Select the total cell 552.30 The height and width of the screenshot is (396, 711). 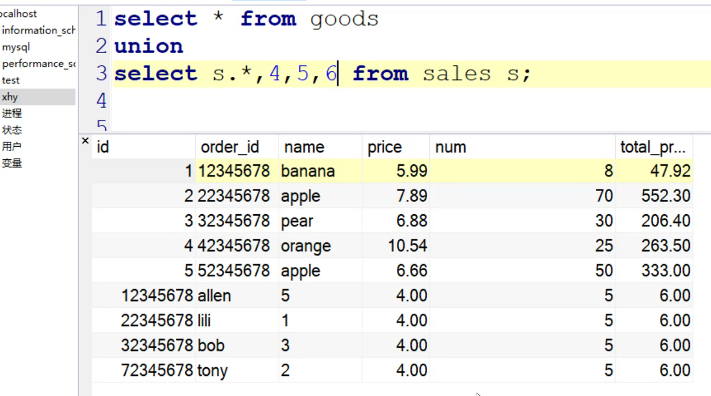click(654, 196)
